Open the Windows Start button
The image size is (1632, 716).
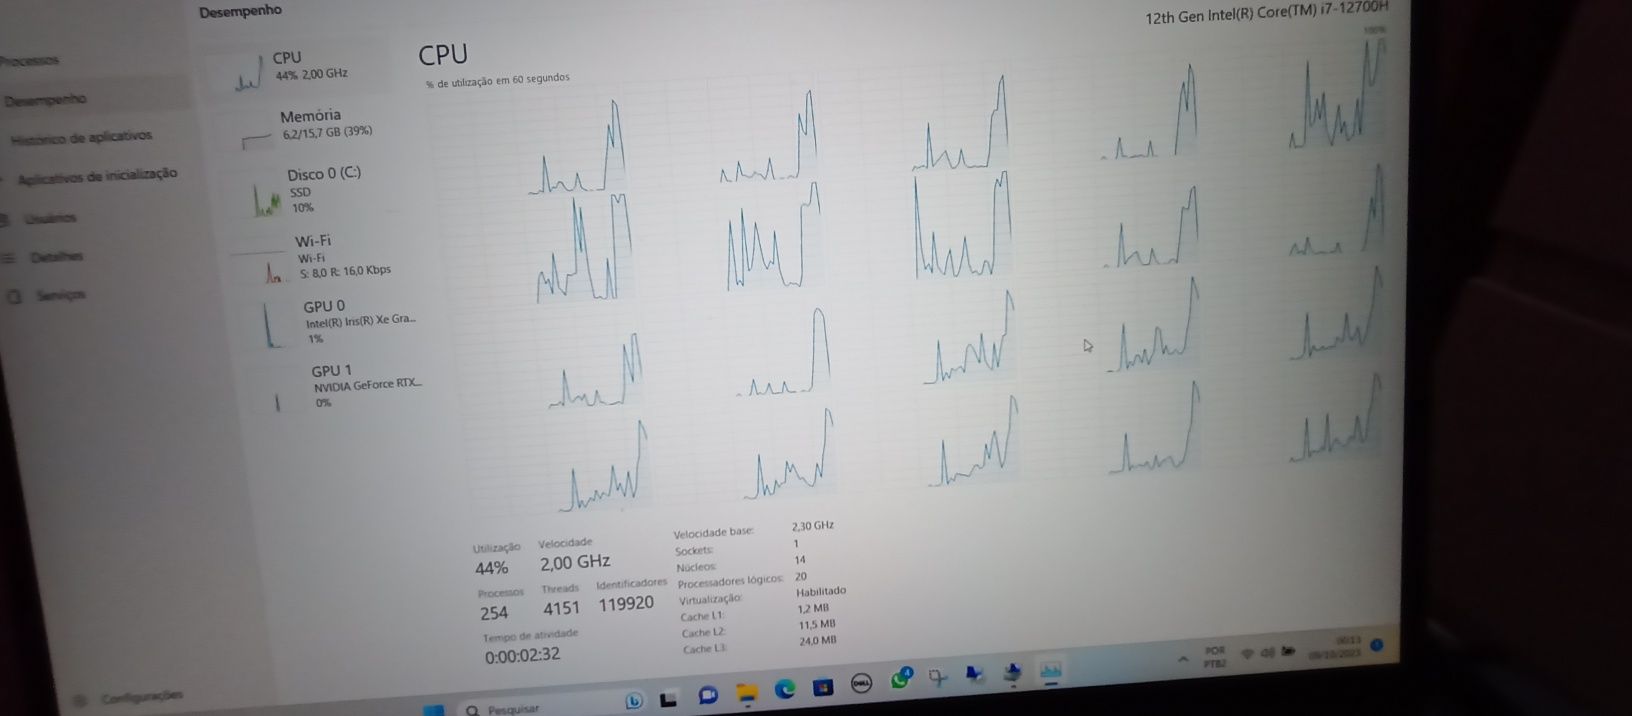coord(434,709)
